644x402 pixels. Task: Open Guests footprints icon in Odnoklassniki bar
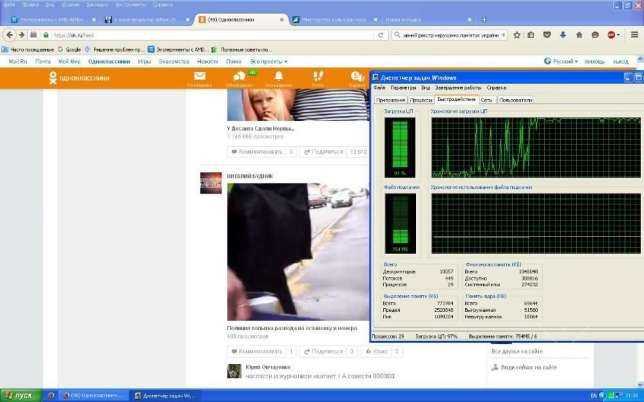318,78
